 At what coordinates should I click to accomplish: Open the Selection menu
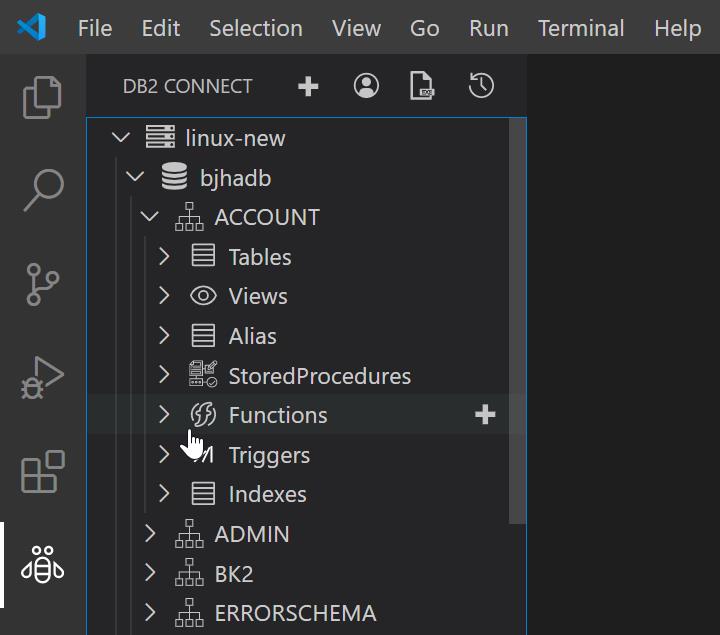tap(256, 28)
